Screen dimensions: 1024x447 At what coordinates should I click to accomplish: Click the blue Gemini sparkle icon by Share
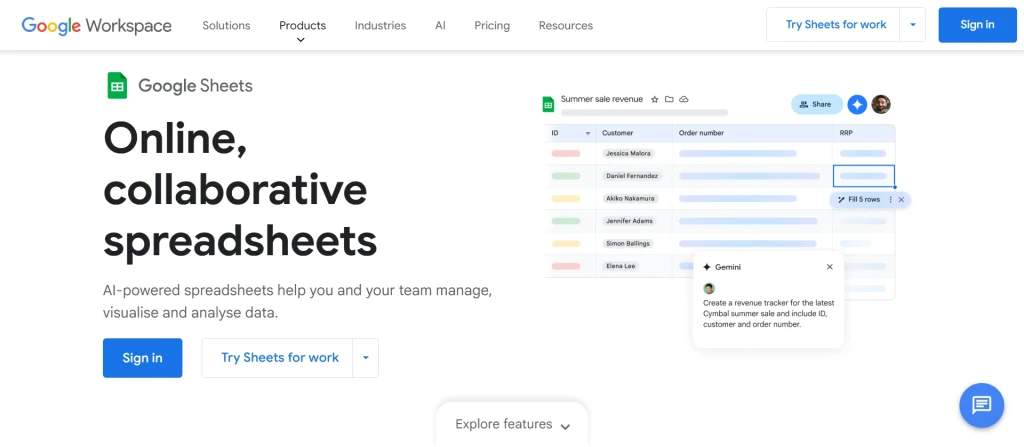(857, 104)
